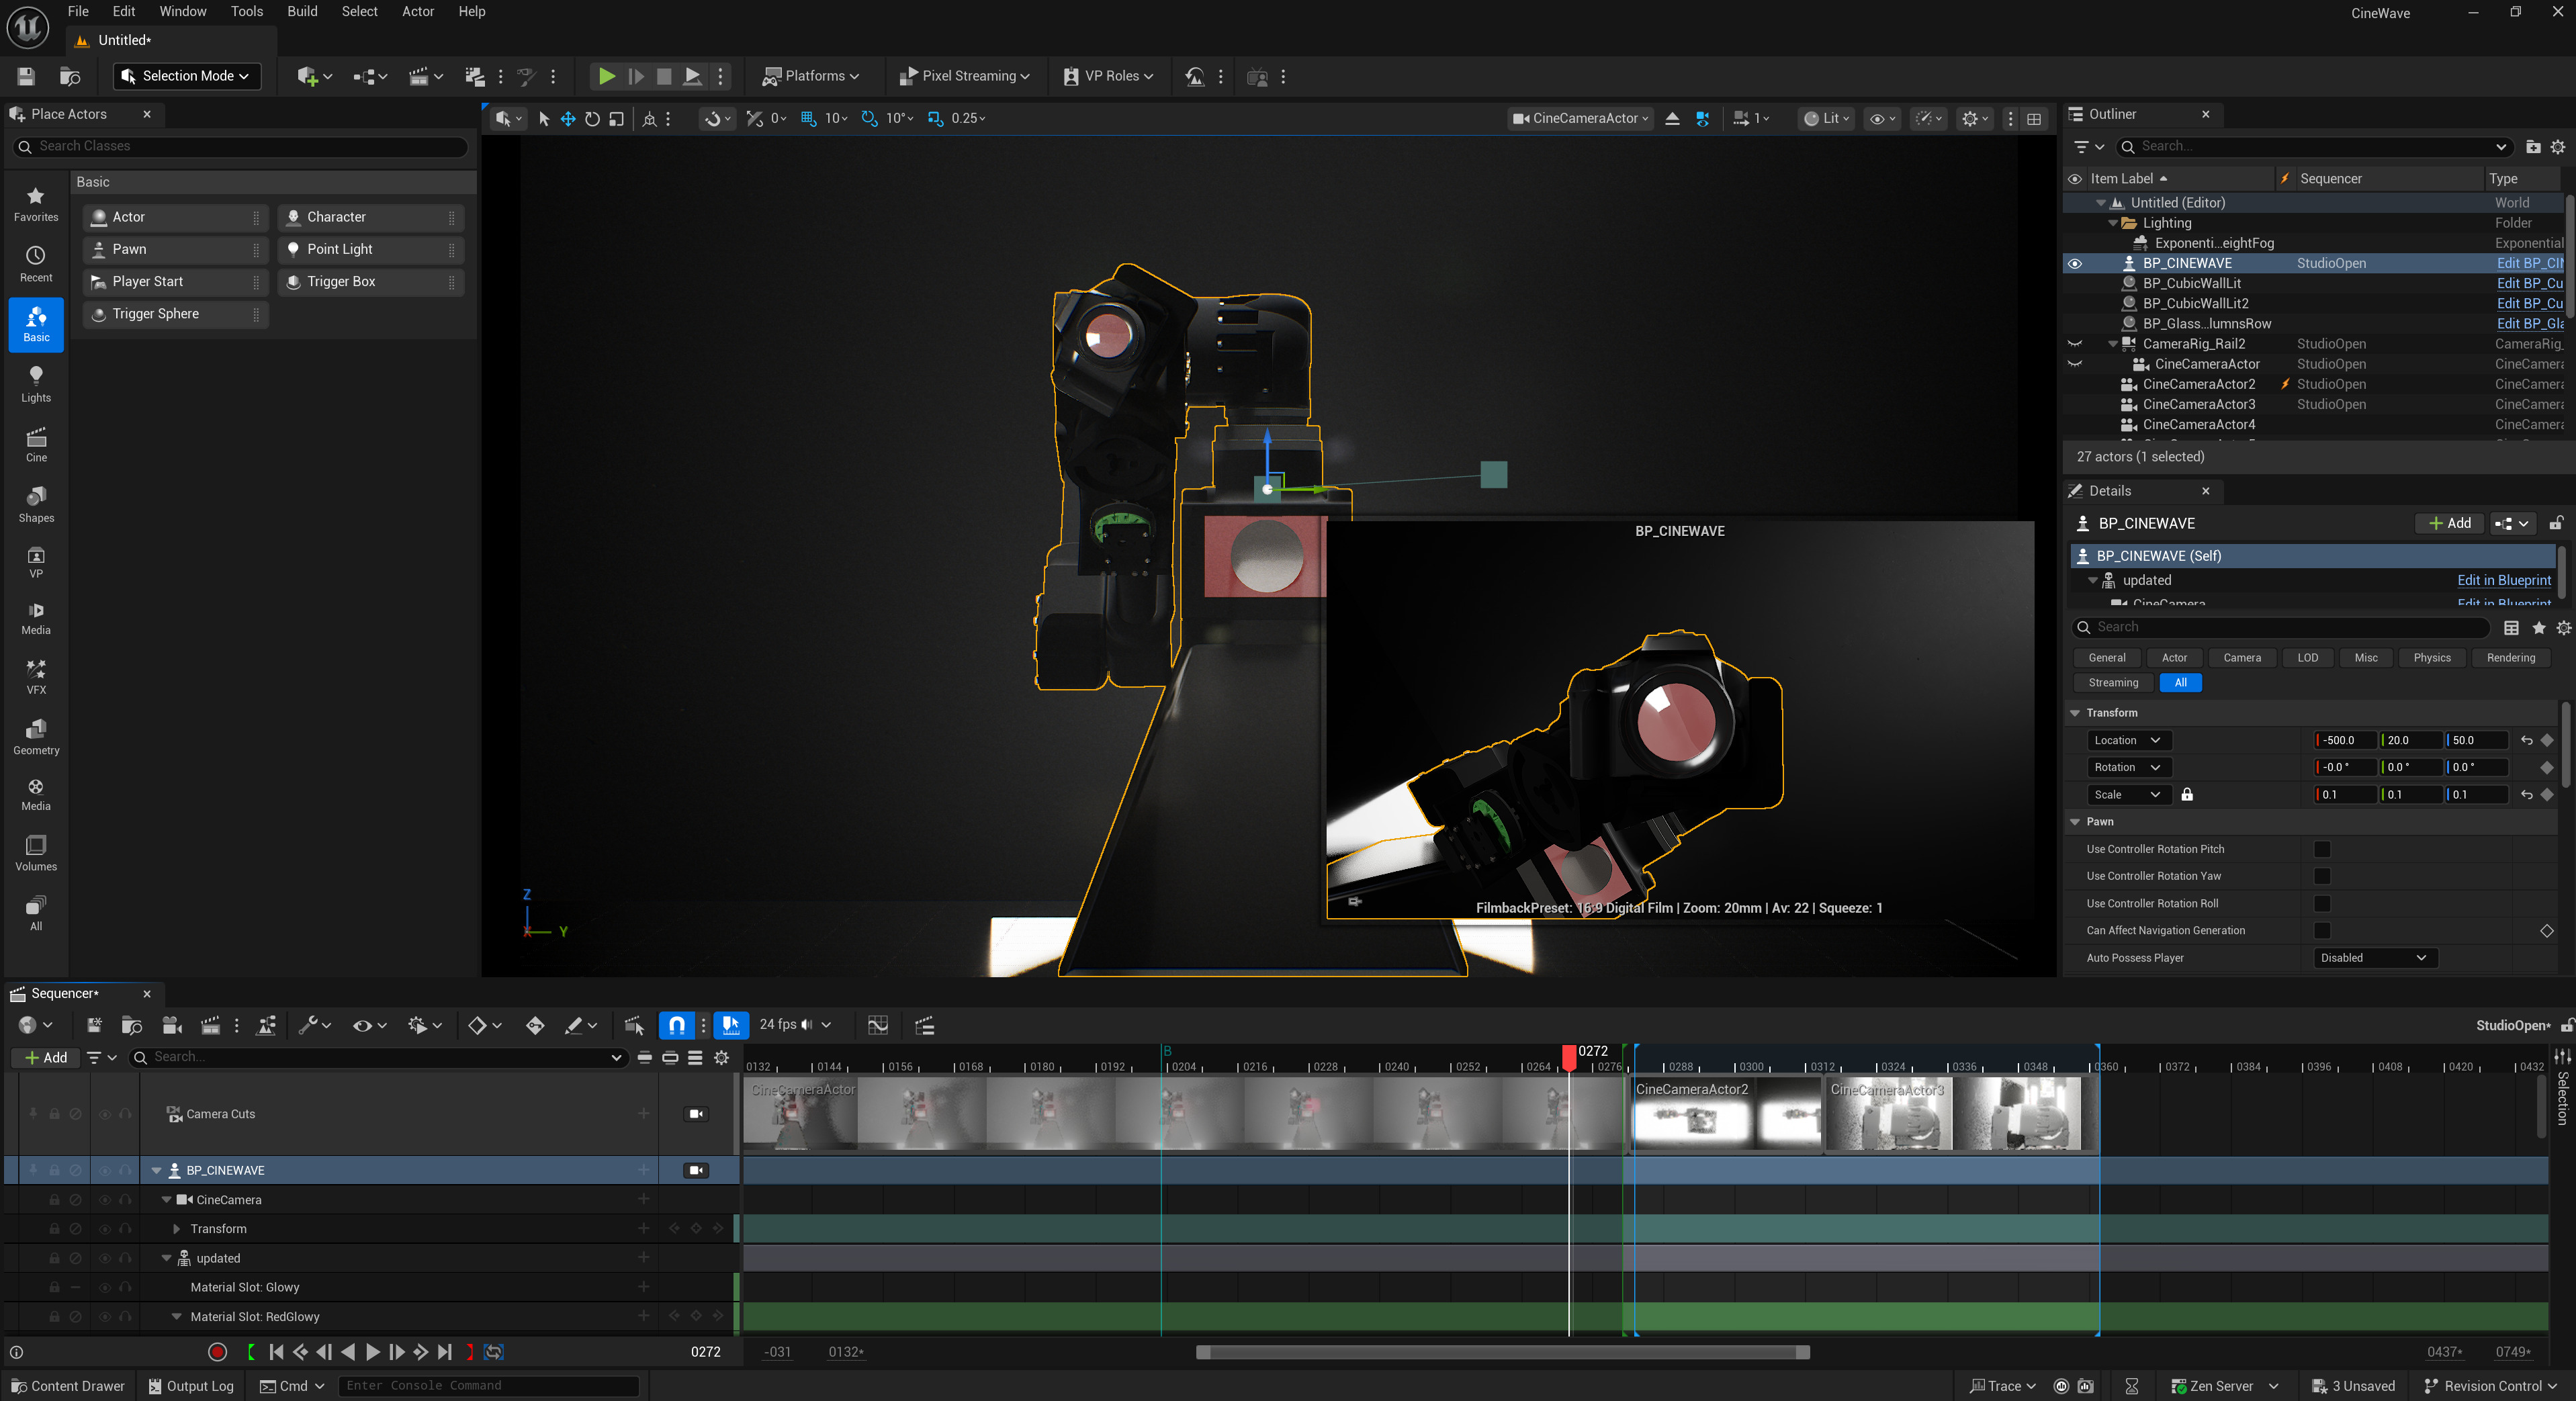Click Edit in Blueprint link for updated
The height and width of the screenshot is (1401, 2576).
[2503, 580]
